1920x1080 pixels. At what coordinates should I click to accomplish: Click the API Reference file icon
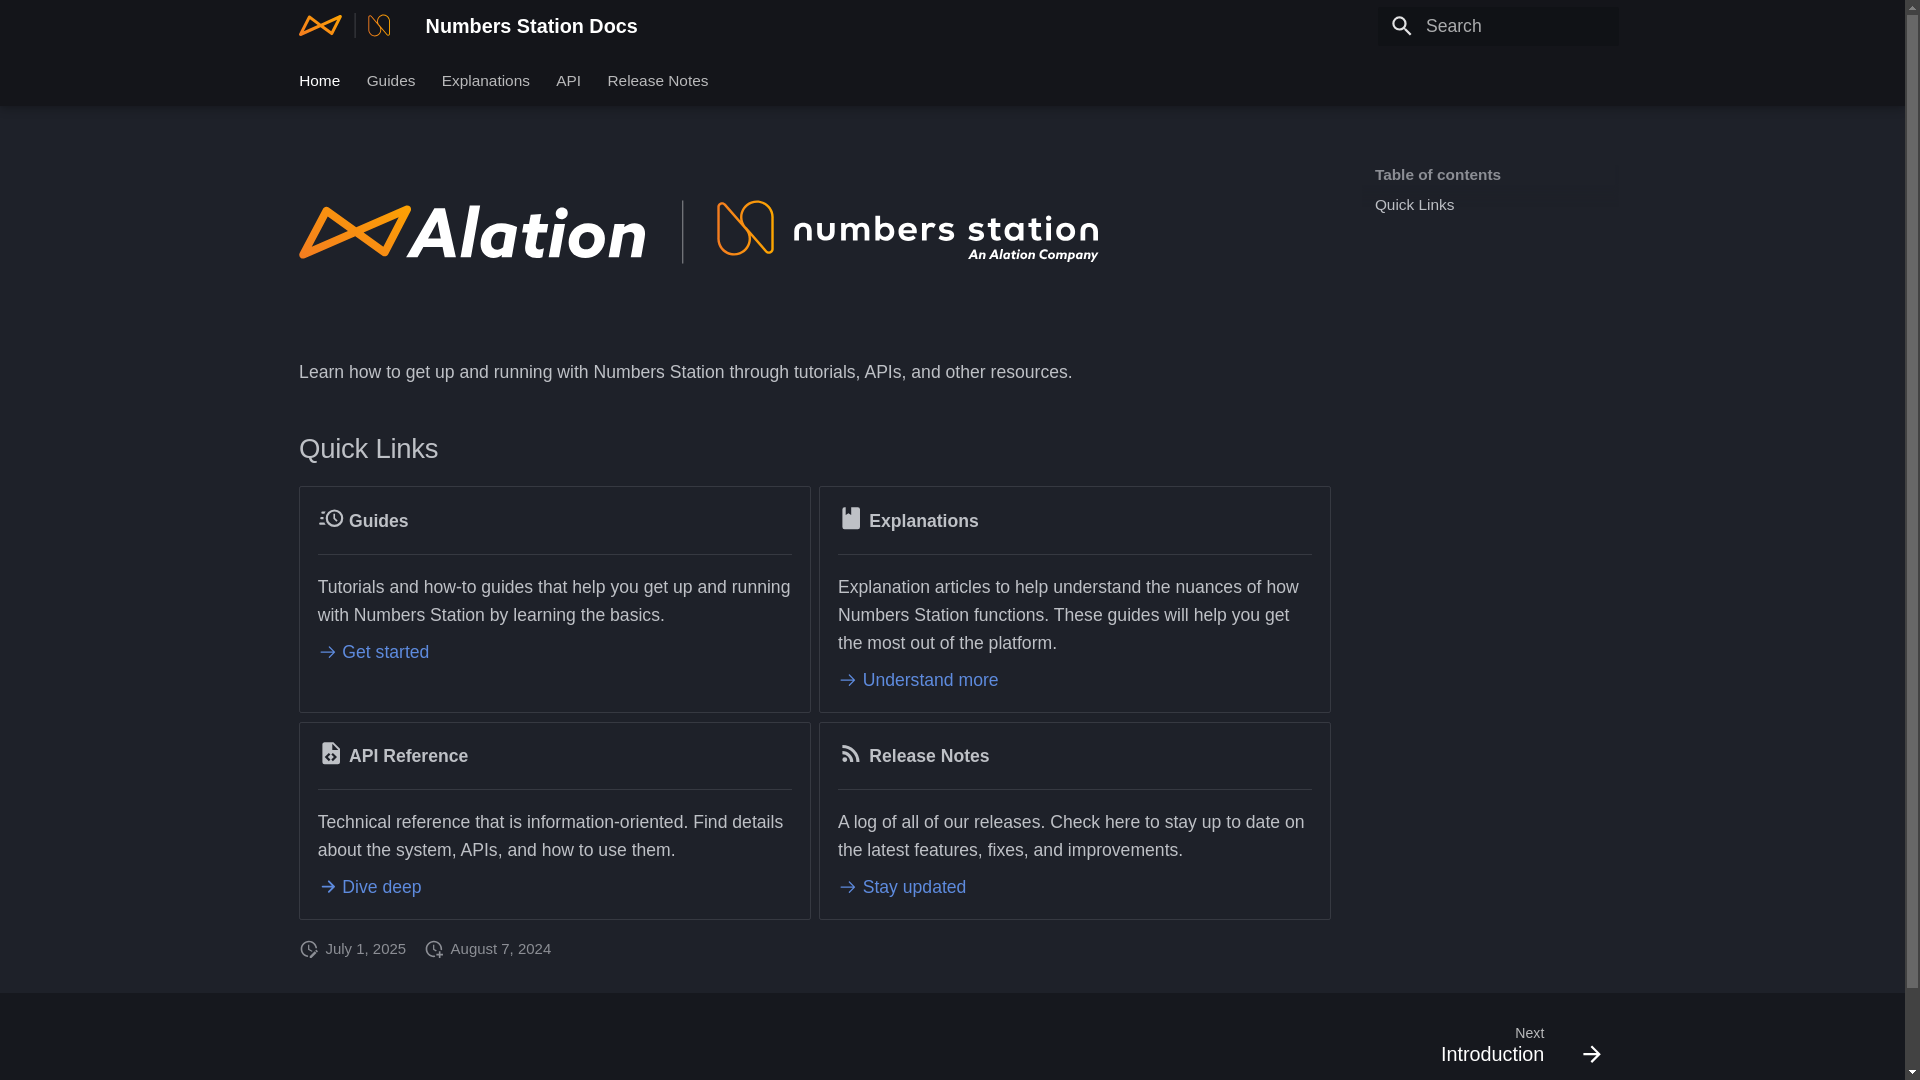point(331,753)
